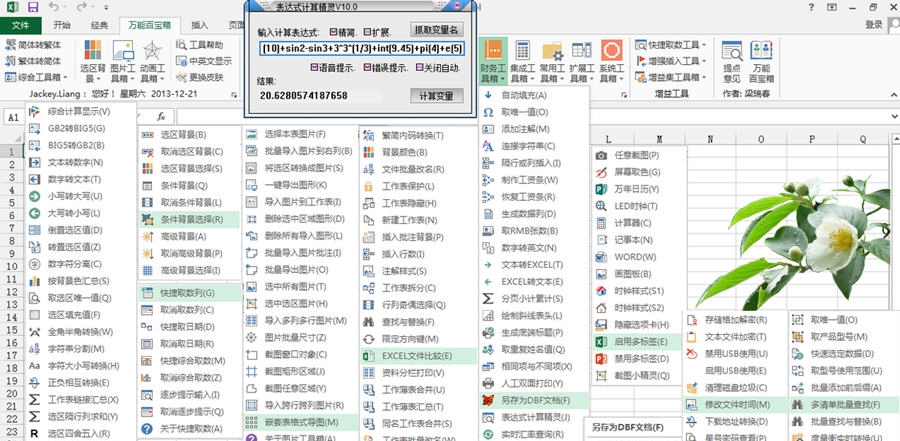Screen dimensions: 900x441
Task: Click the 抓取变量名 button
Action: [437, 30]
